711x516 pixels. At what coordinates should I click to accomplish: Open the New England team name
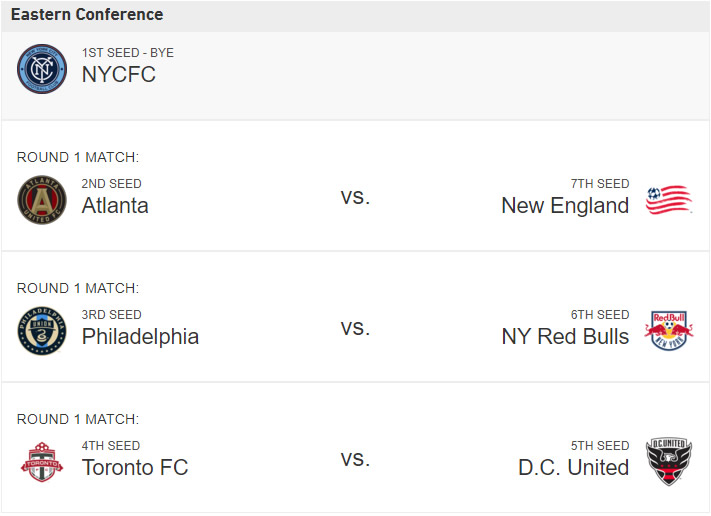click(565, 206)
